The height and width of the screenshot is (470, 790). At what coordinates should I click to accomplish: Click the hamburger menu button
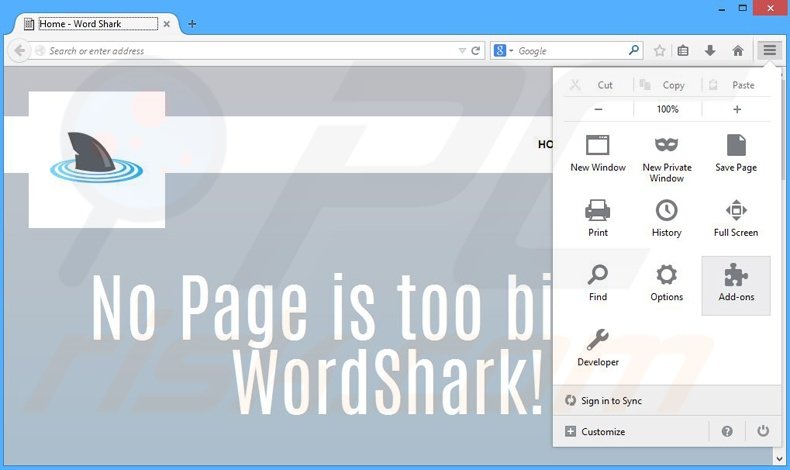pos(769,50)
